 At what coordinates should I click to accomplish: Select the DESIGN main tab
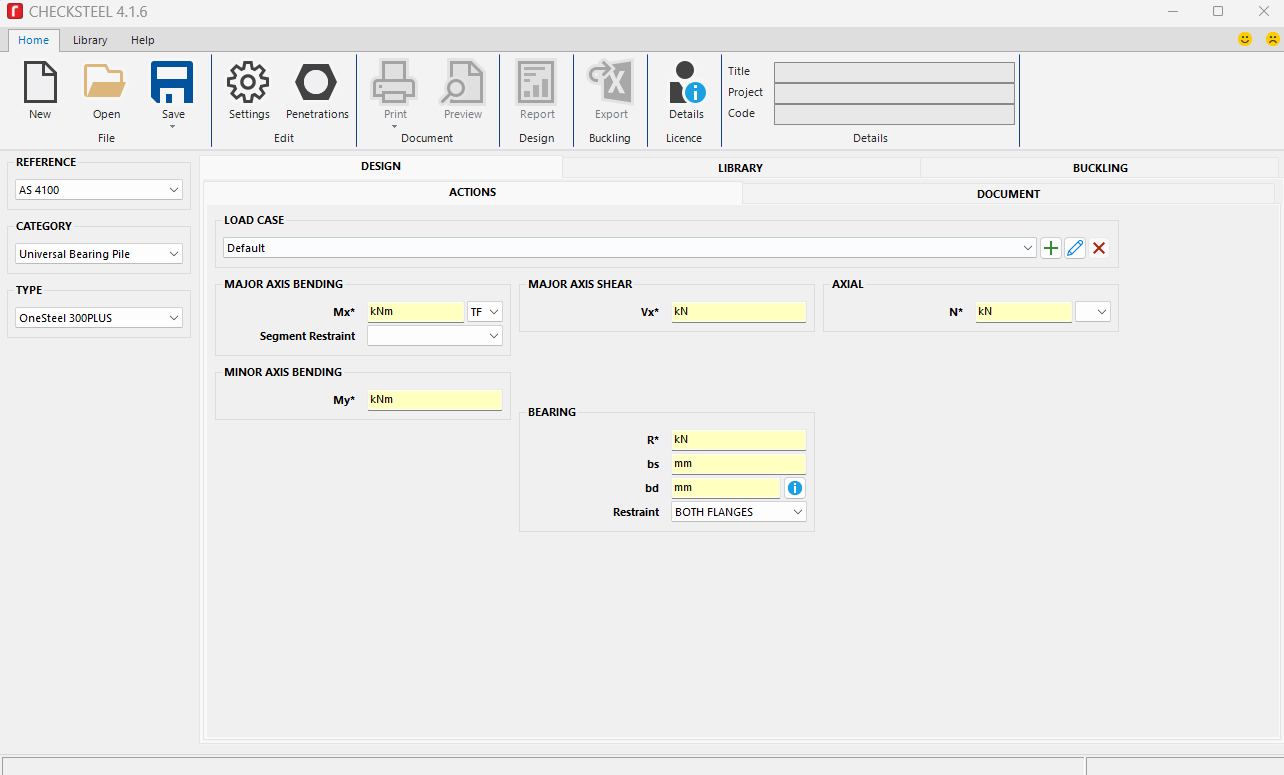381,167
